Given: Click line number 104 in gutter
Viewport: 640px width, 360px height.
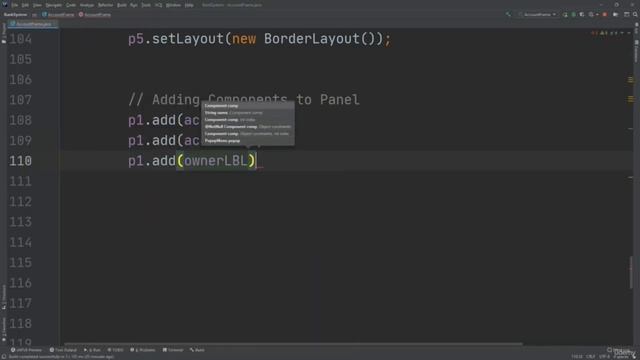Looking at the screenshot, I should pyautogui.click(x=20, y=39).
